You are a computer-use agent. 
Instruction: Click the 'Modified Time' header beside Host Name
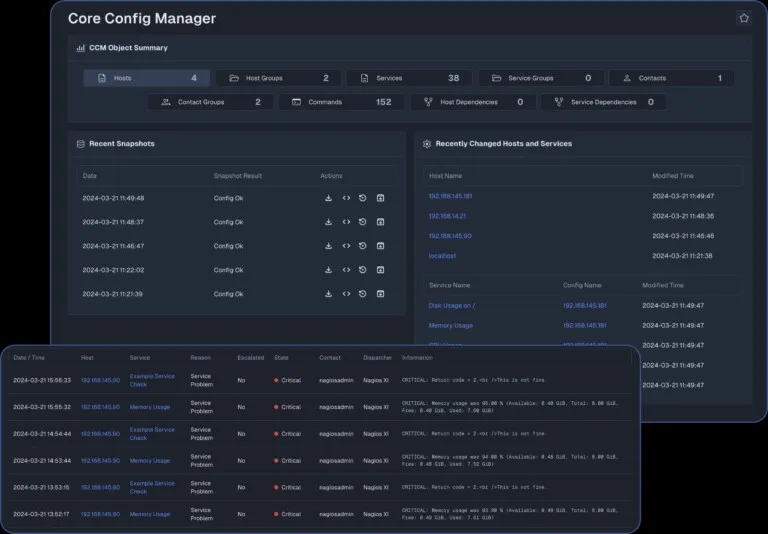[x=672, y=176]
